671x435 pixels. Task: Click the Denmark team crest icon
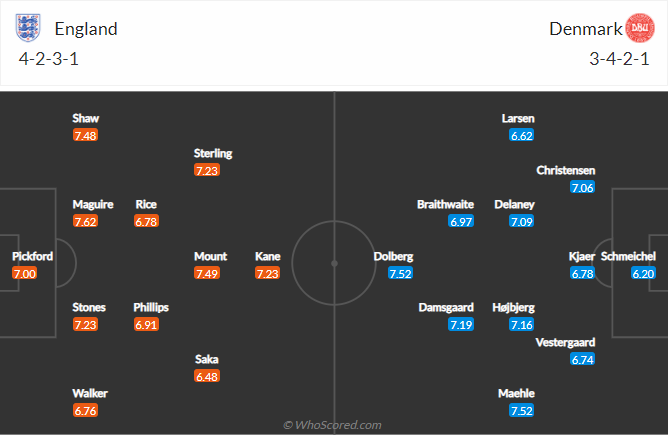[x=638, y=27]
